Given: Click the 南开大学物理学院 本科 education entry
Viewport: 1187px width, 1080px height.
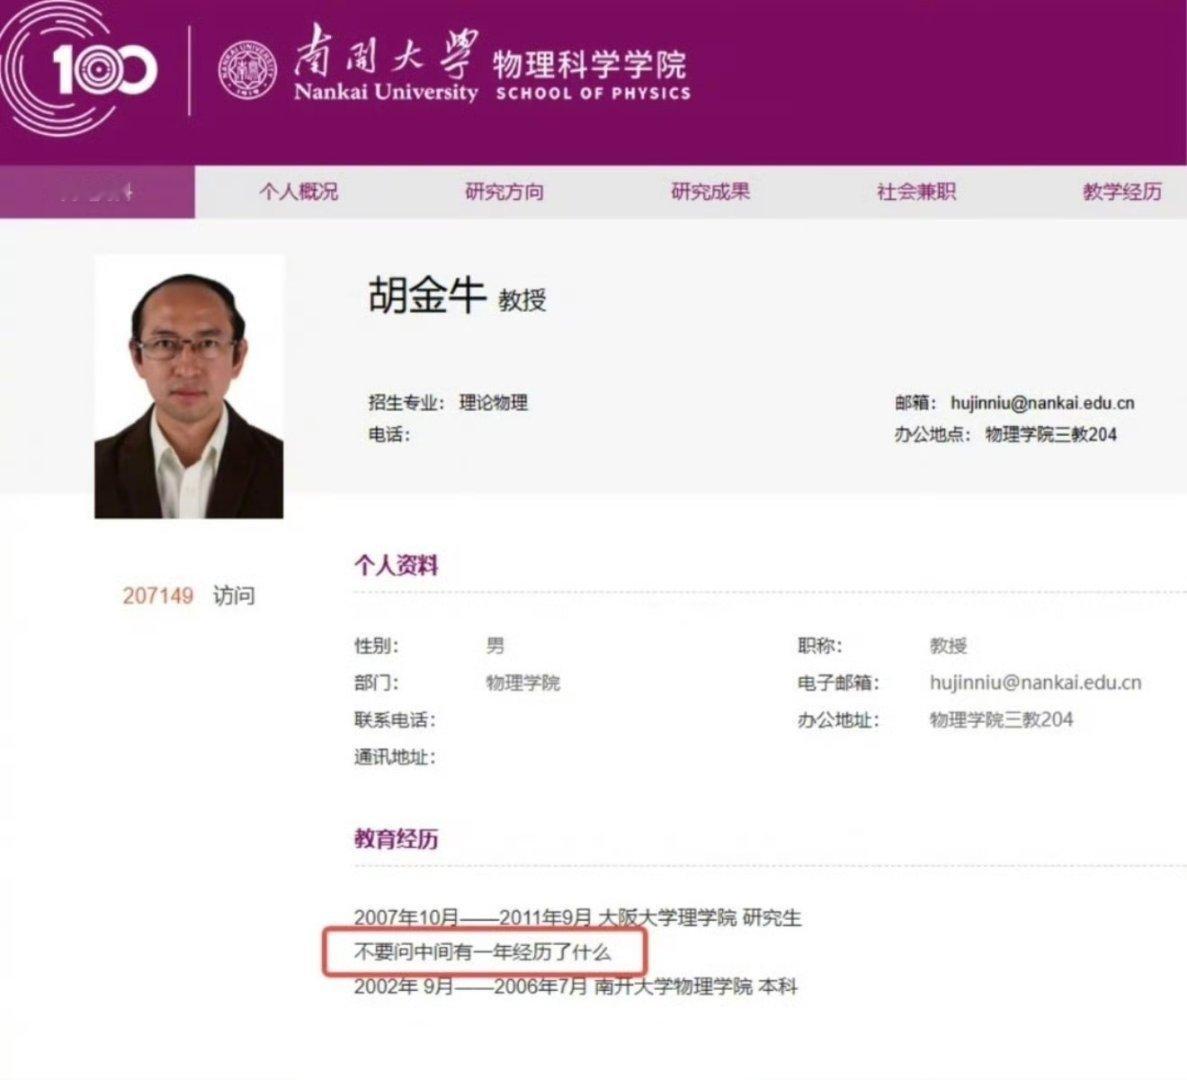Looking at the screenshot, I should point(575,986).
